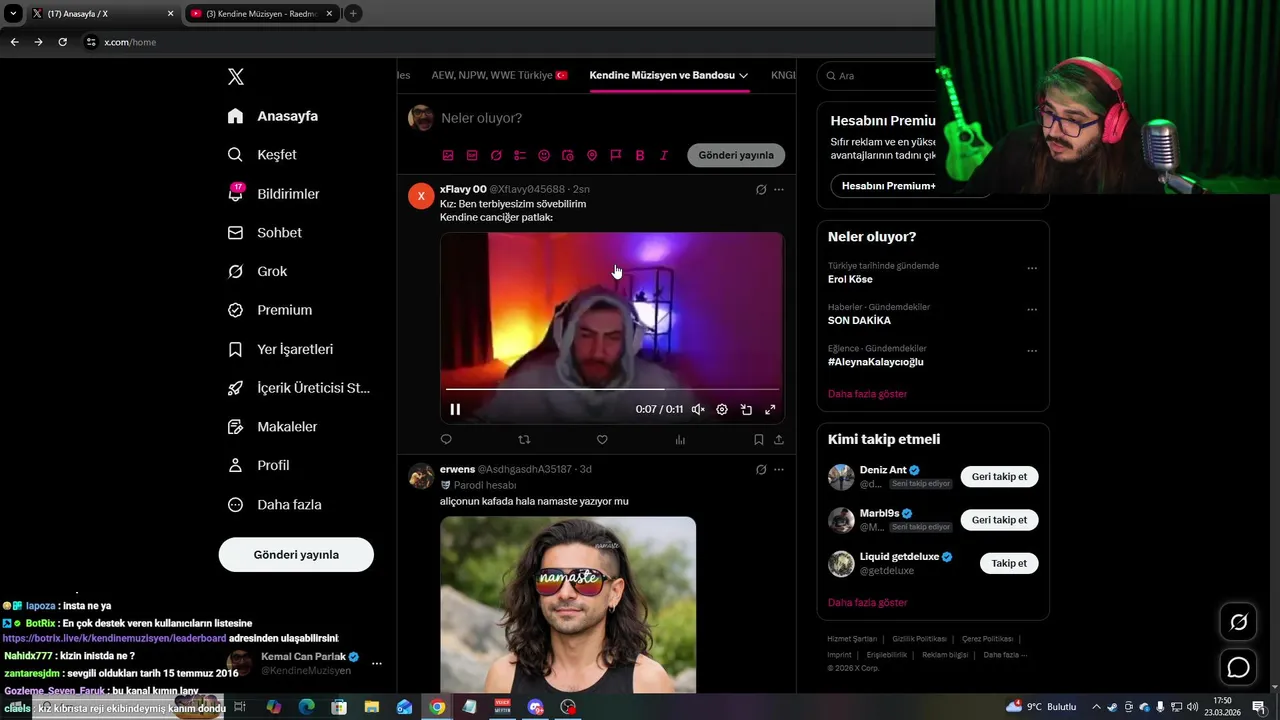Toggle bold text formatting
Viewport: 1280px width, 720px height.
click(x=640, y=155)
